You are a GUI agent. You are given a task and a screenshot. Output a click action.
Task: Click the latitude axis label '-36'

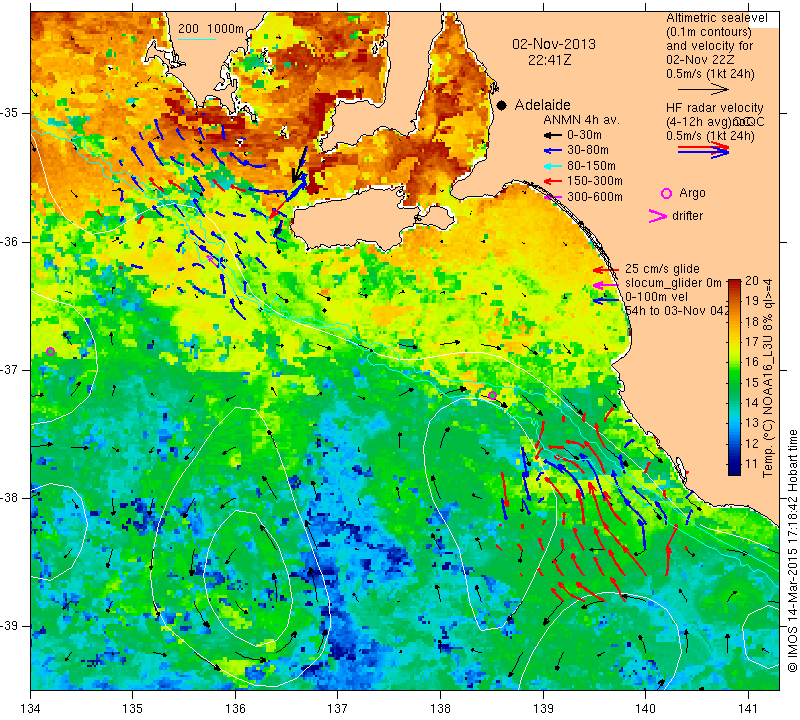[x=10, y=241]
